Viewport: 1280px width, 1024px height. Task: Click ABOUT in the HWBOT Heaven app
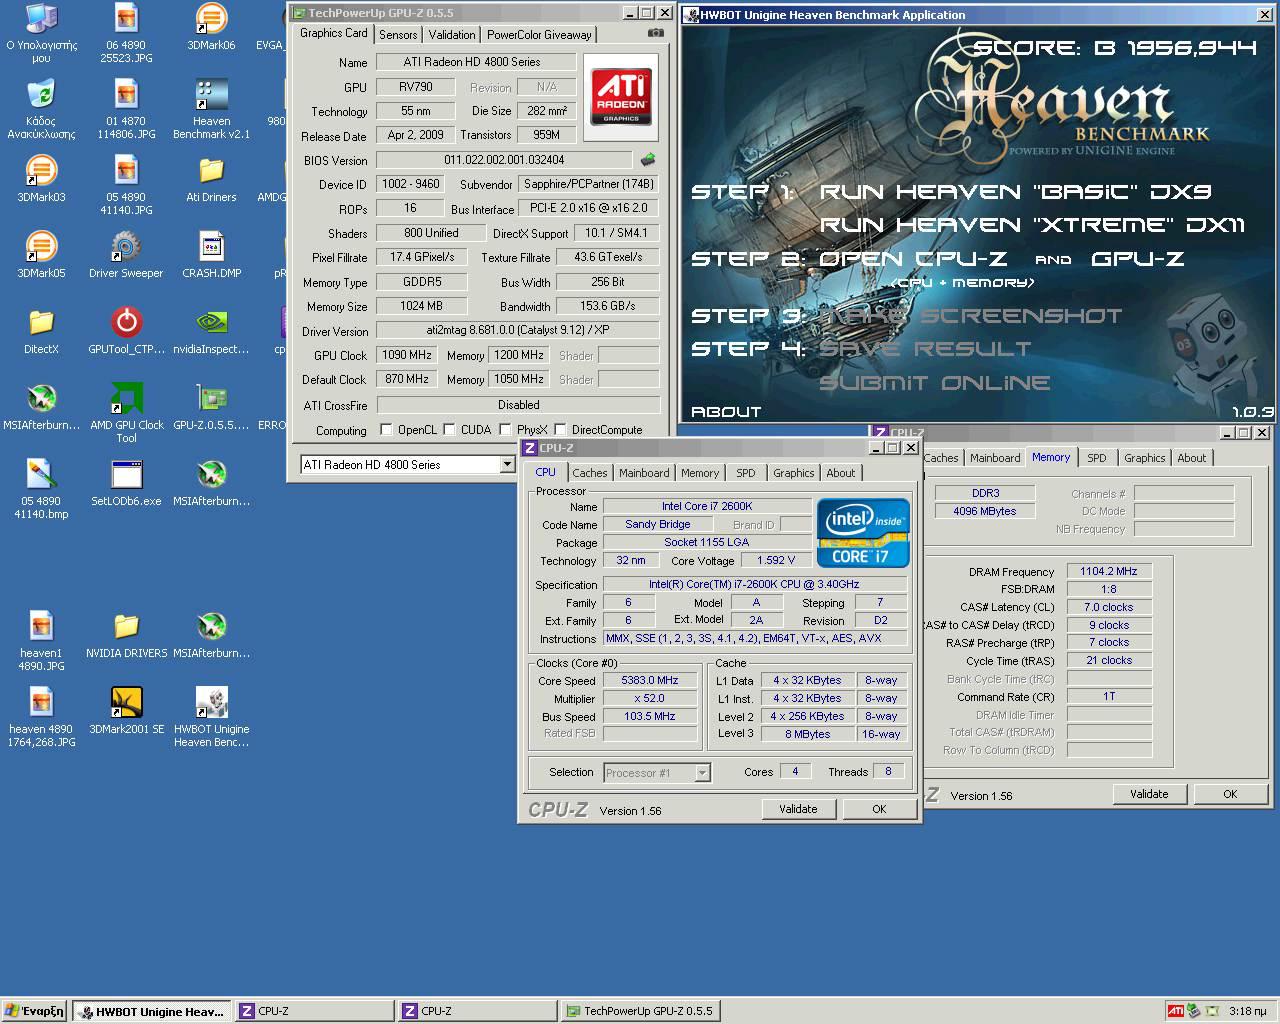[726, 411]
